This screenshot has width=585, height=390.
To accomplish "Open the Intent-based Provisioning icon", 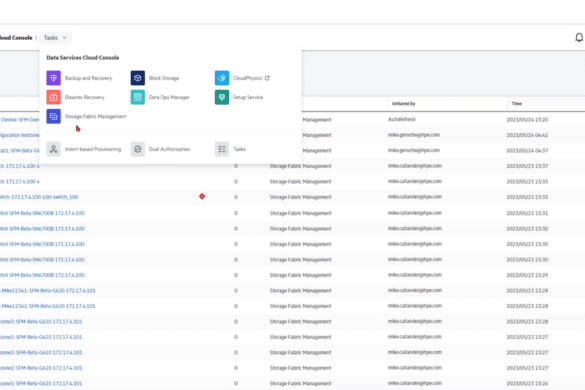I will point(53,149).
